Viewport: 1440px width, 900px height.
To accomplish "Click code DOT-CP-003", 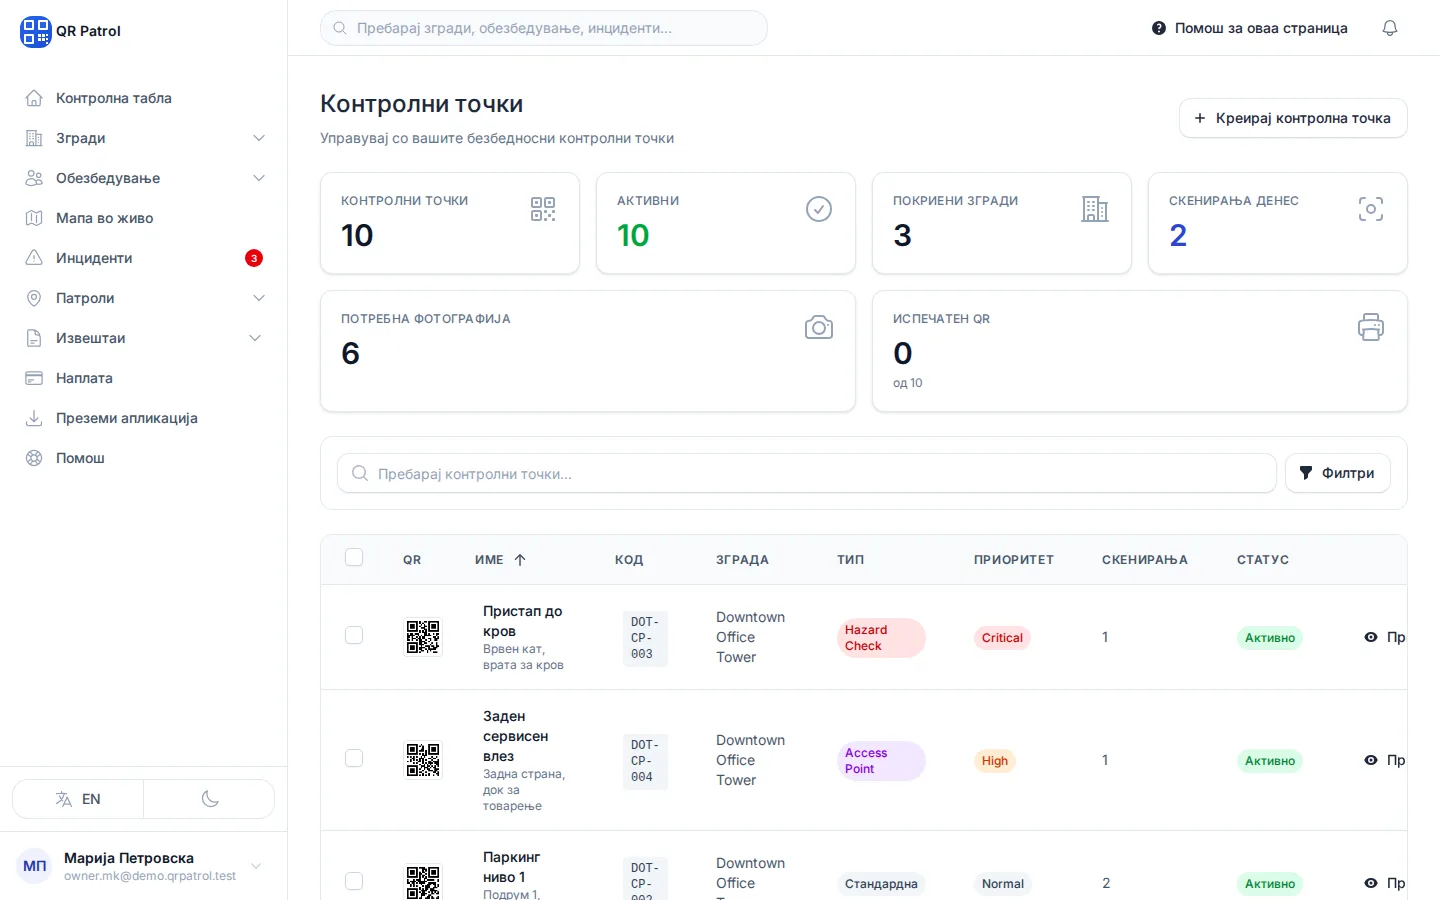I will point(644,638).
